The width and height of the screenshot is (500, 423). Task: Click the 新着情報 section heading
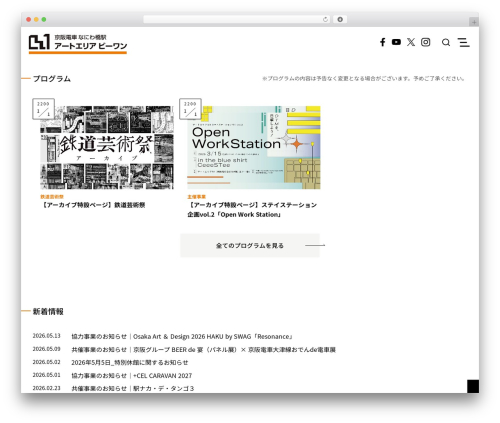coord(48,311)
